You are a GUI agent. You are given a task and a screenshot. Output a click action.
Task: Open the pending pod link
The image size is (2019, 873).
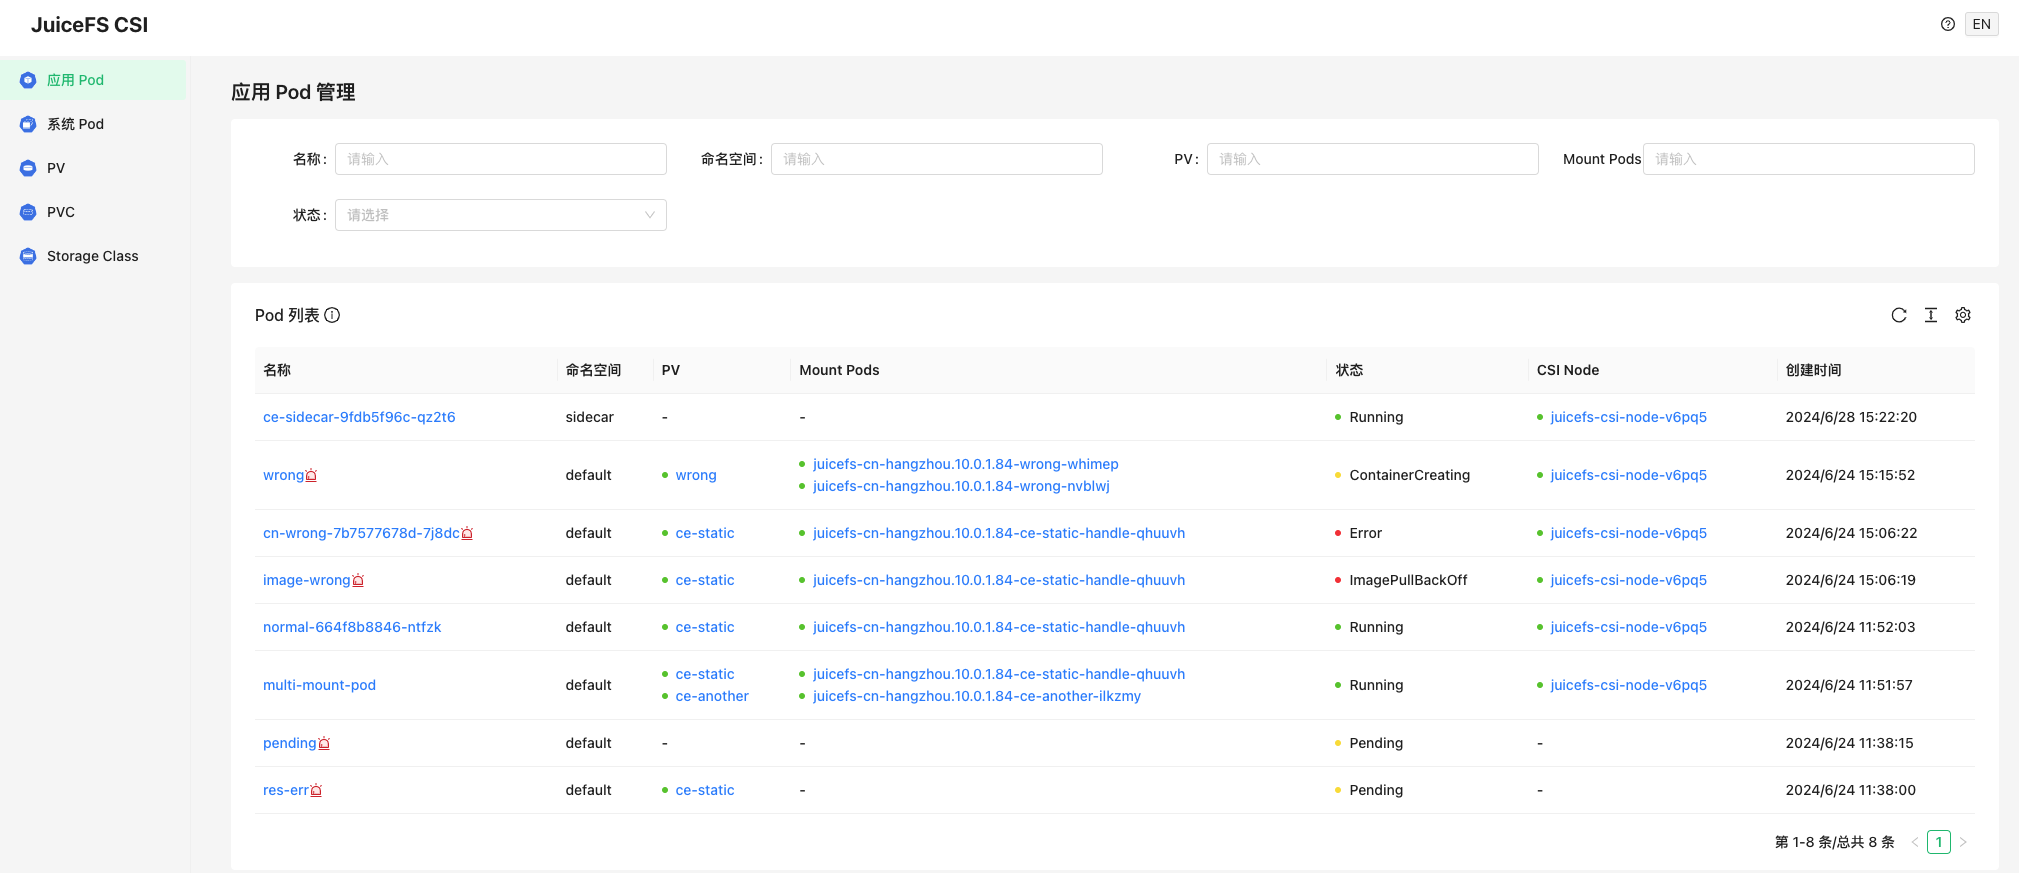click(x=289, y=743)
